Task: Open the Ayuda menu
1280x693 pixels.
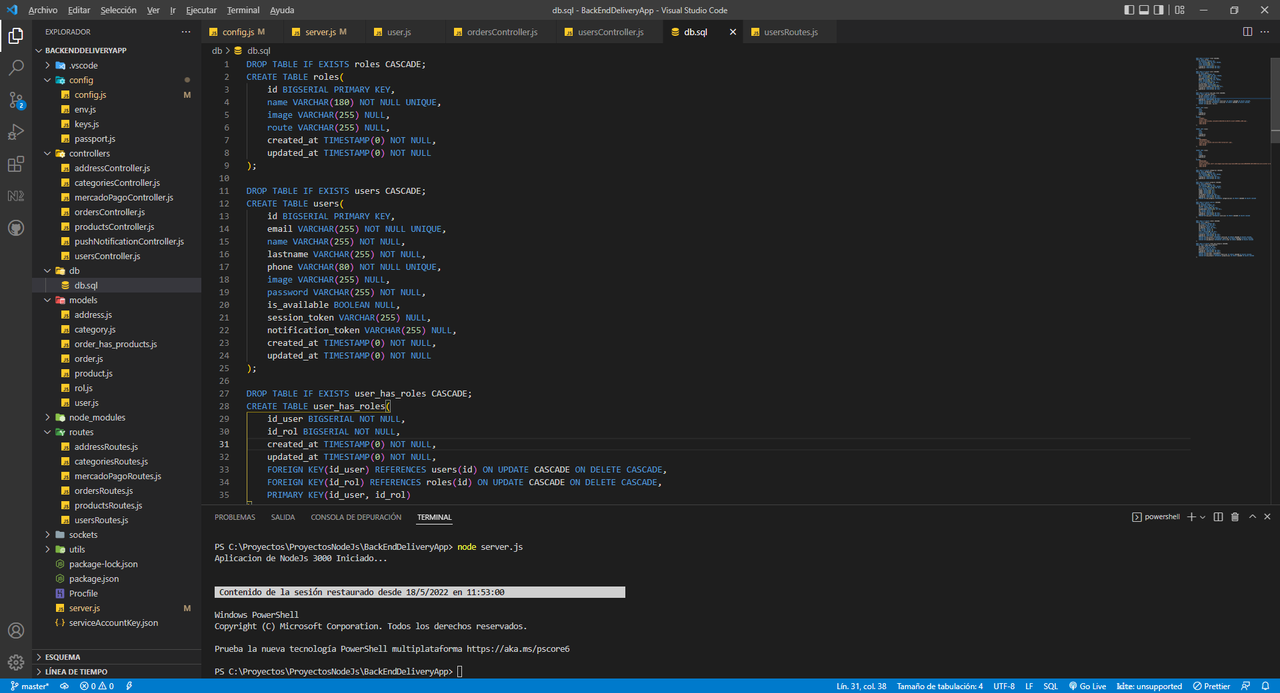Action: pyautogui.click(x=282, y=10)
